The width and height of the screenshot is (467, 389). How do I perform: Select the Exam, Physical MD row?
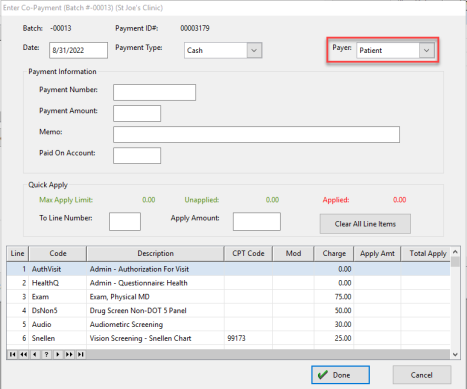[x=228, y=297]
